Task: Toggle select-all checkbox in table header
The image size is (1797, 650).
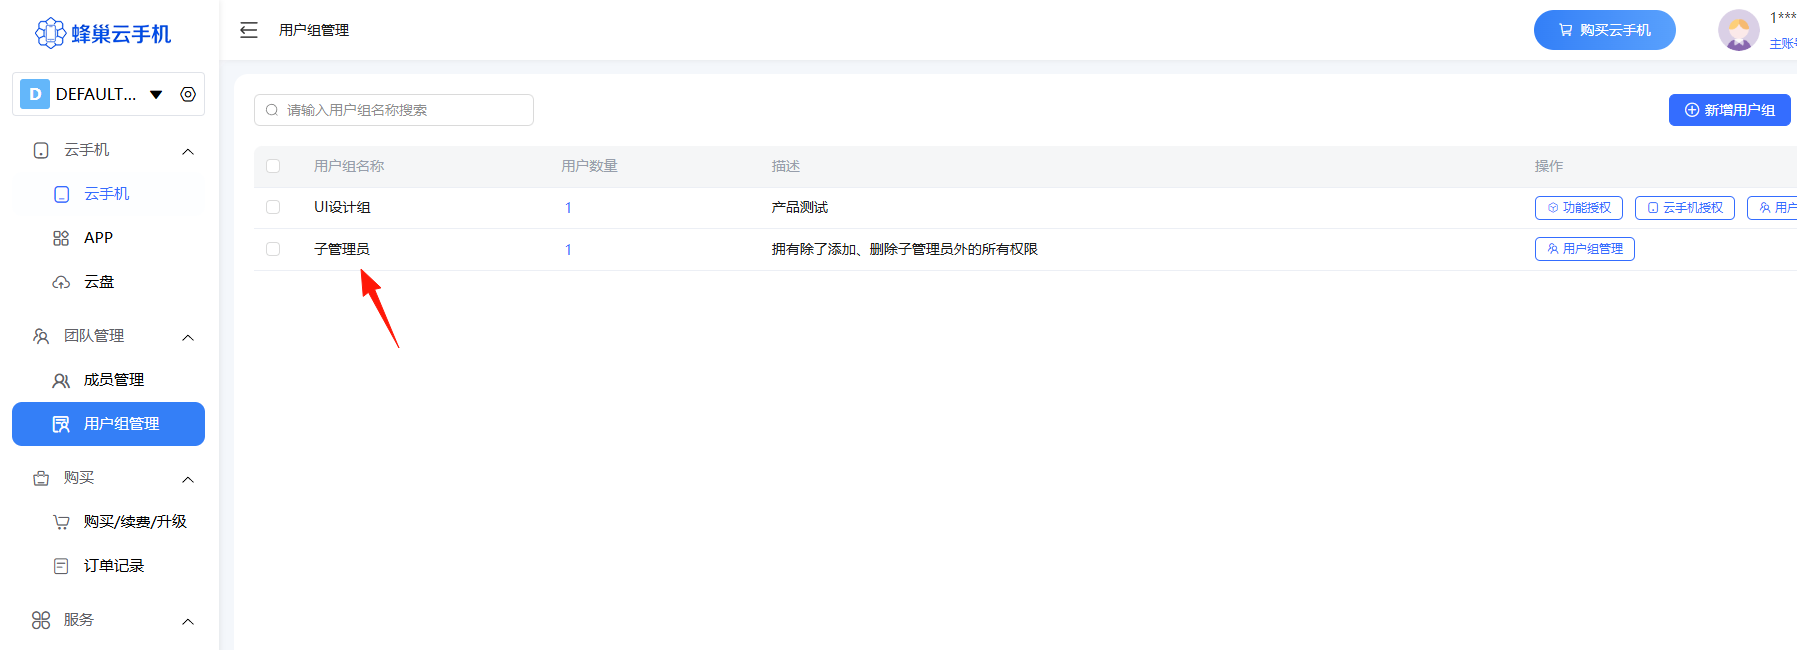Action: 273,166
